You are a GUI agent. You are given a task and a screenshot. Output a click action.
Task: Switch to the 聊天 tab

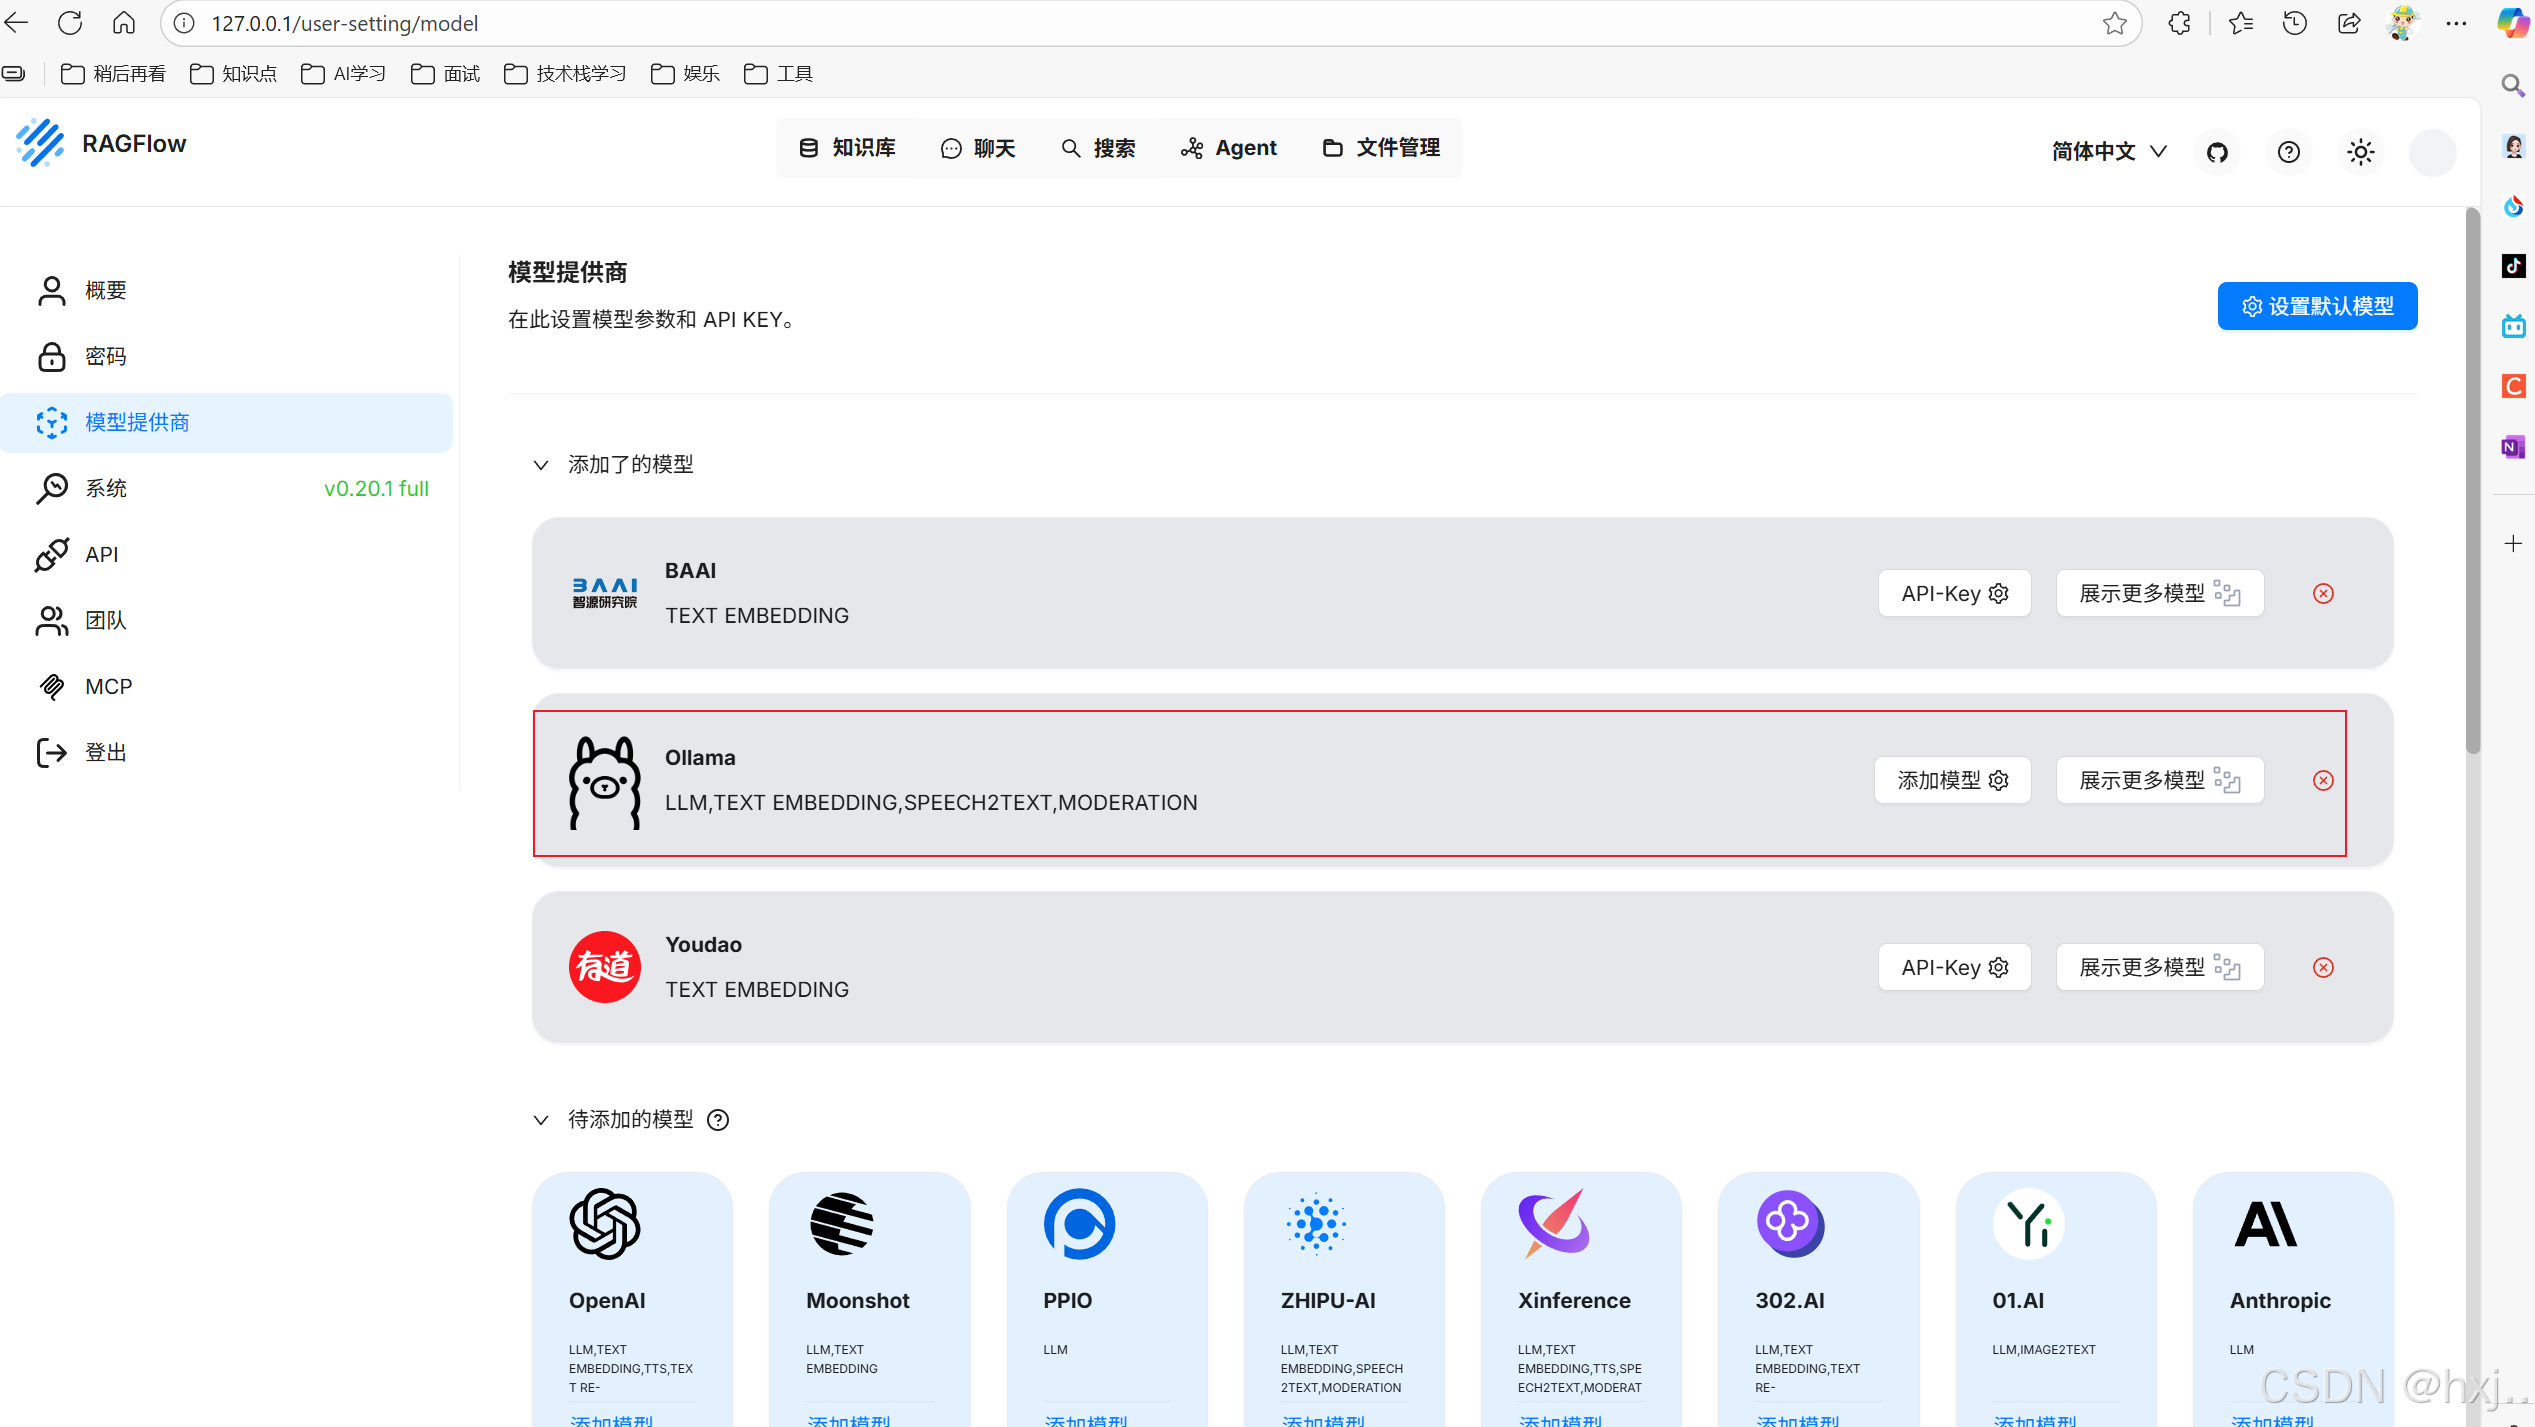pyautogui.click(x=978, y=148)
